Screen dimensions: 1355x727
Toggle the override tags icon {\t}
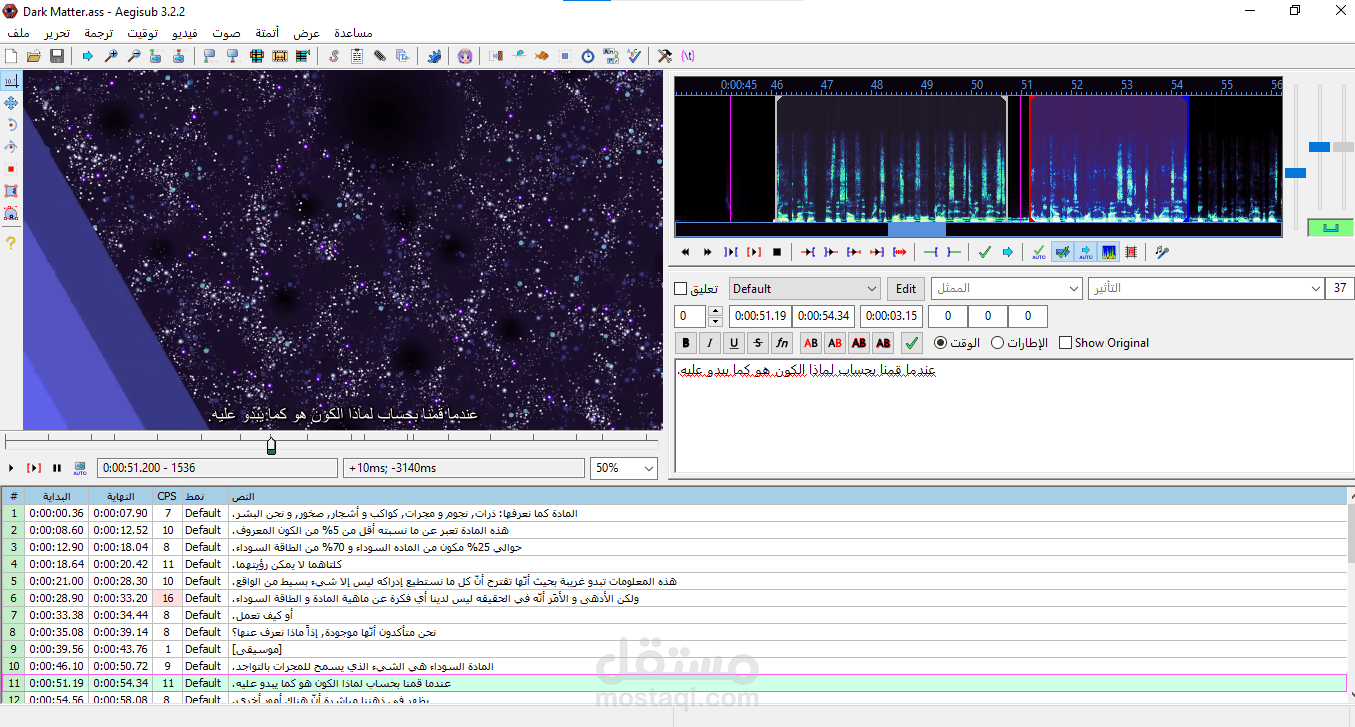tap(688, 56)
